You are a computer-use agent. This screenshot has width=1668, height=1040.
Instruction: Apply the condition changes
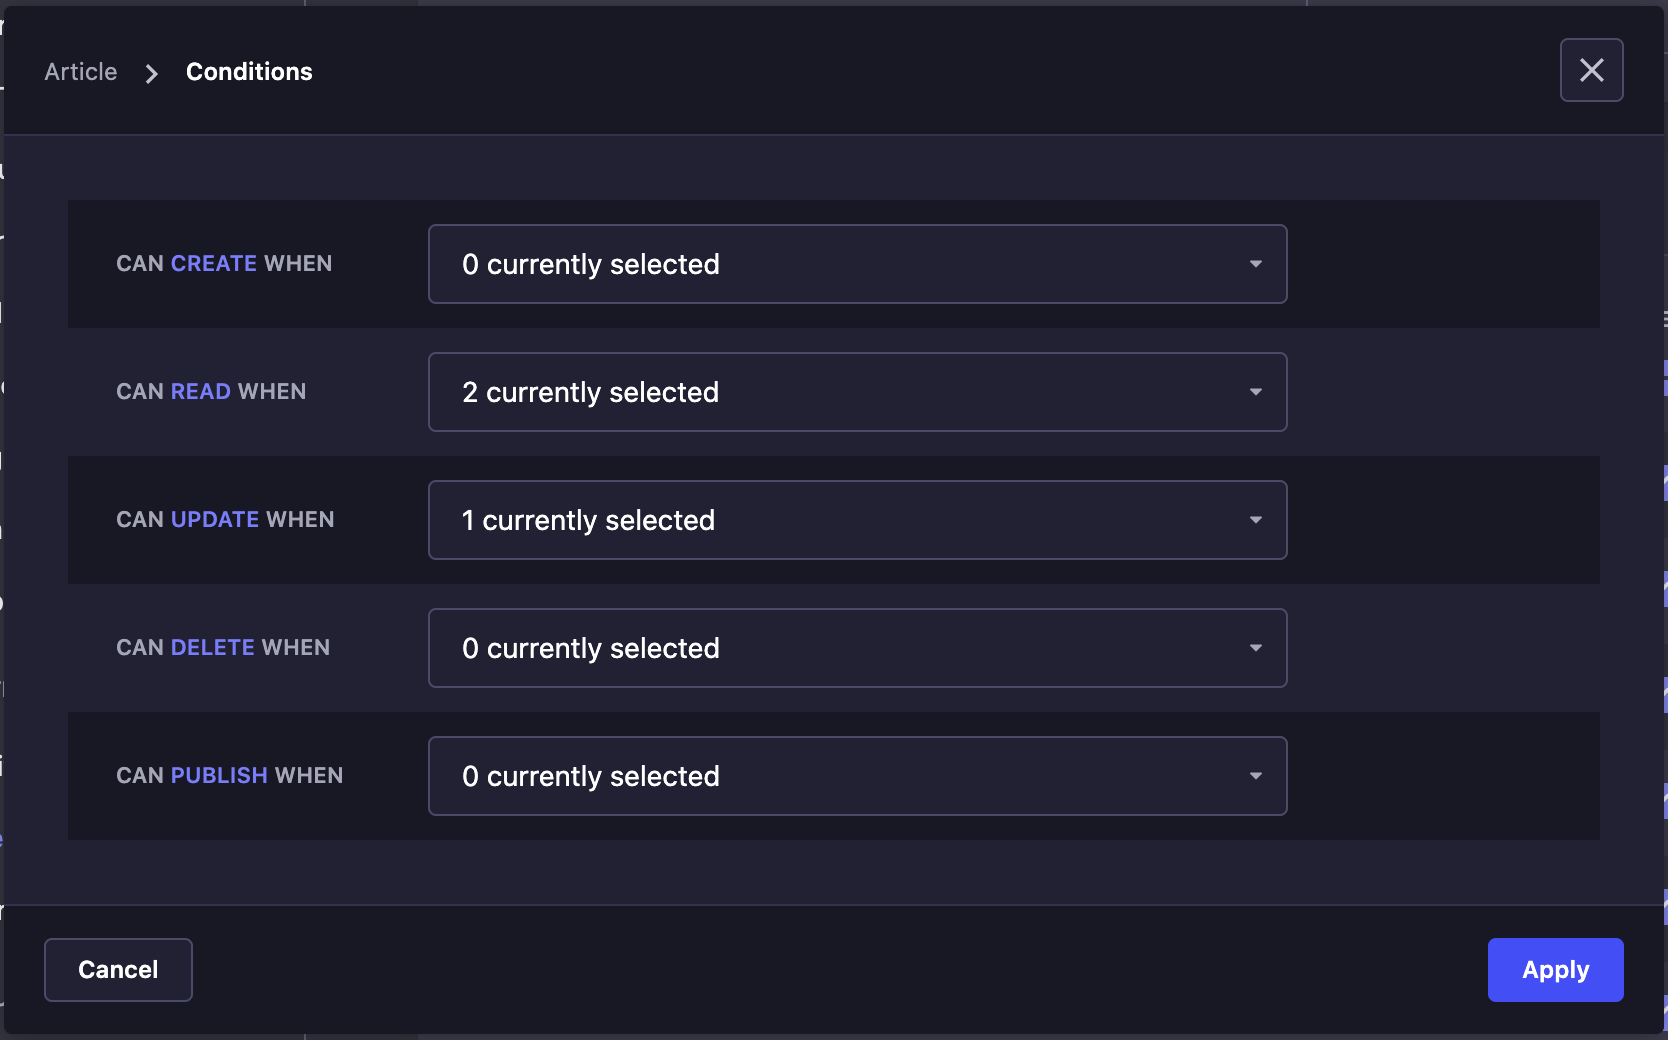coord(1555,969)
